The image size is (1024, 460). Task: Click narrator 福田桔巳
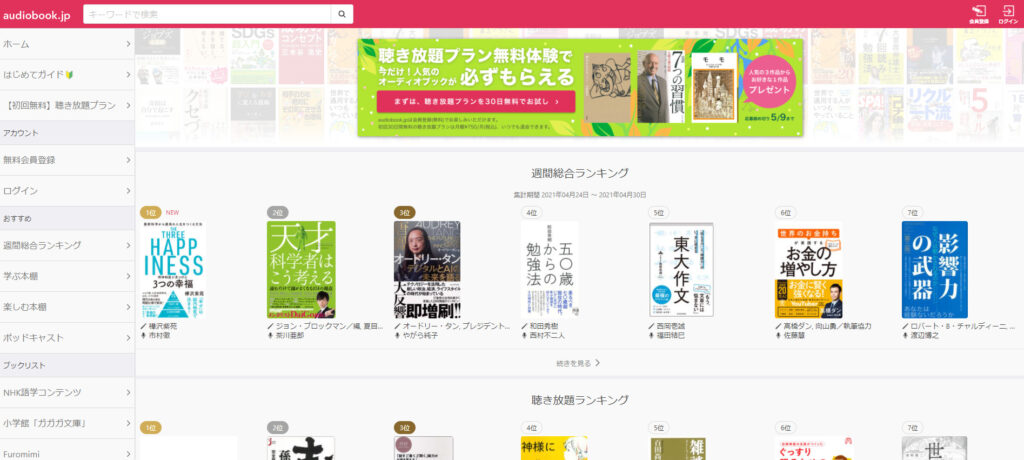pos(671,336)
